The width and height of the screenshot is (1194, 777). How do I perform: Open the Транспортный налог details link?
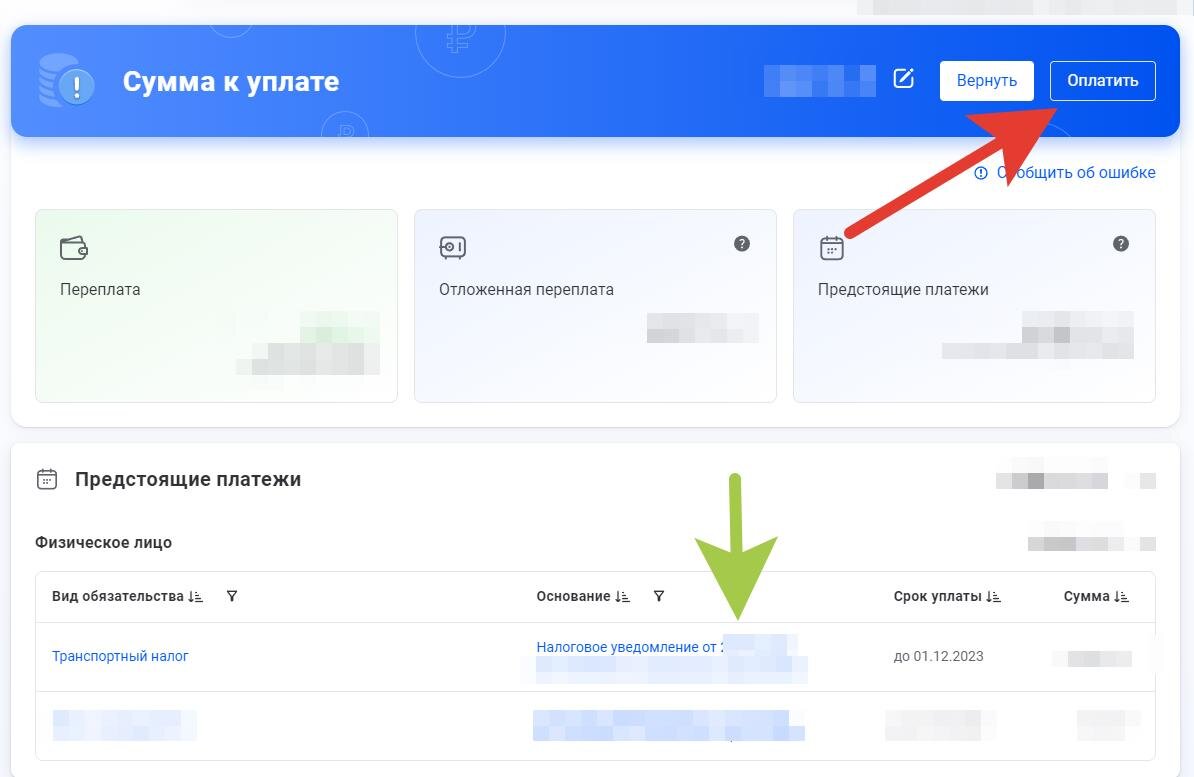tap(120, 656)
